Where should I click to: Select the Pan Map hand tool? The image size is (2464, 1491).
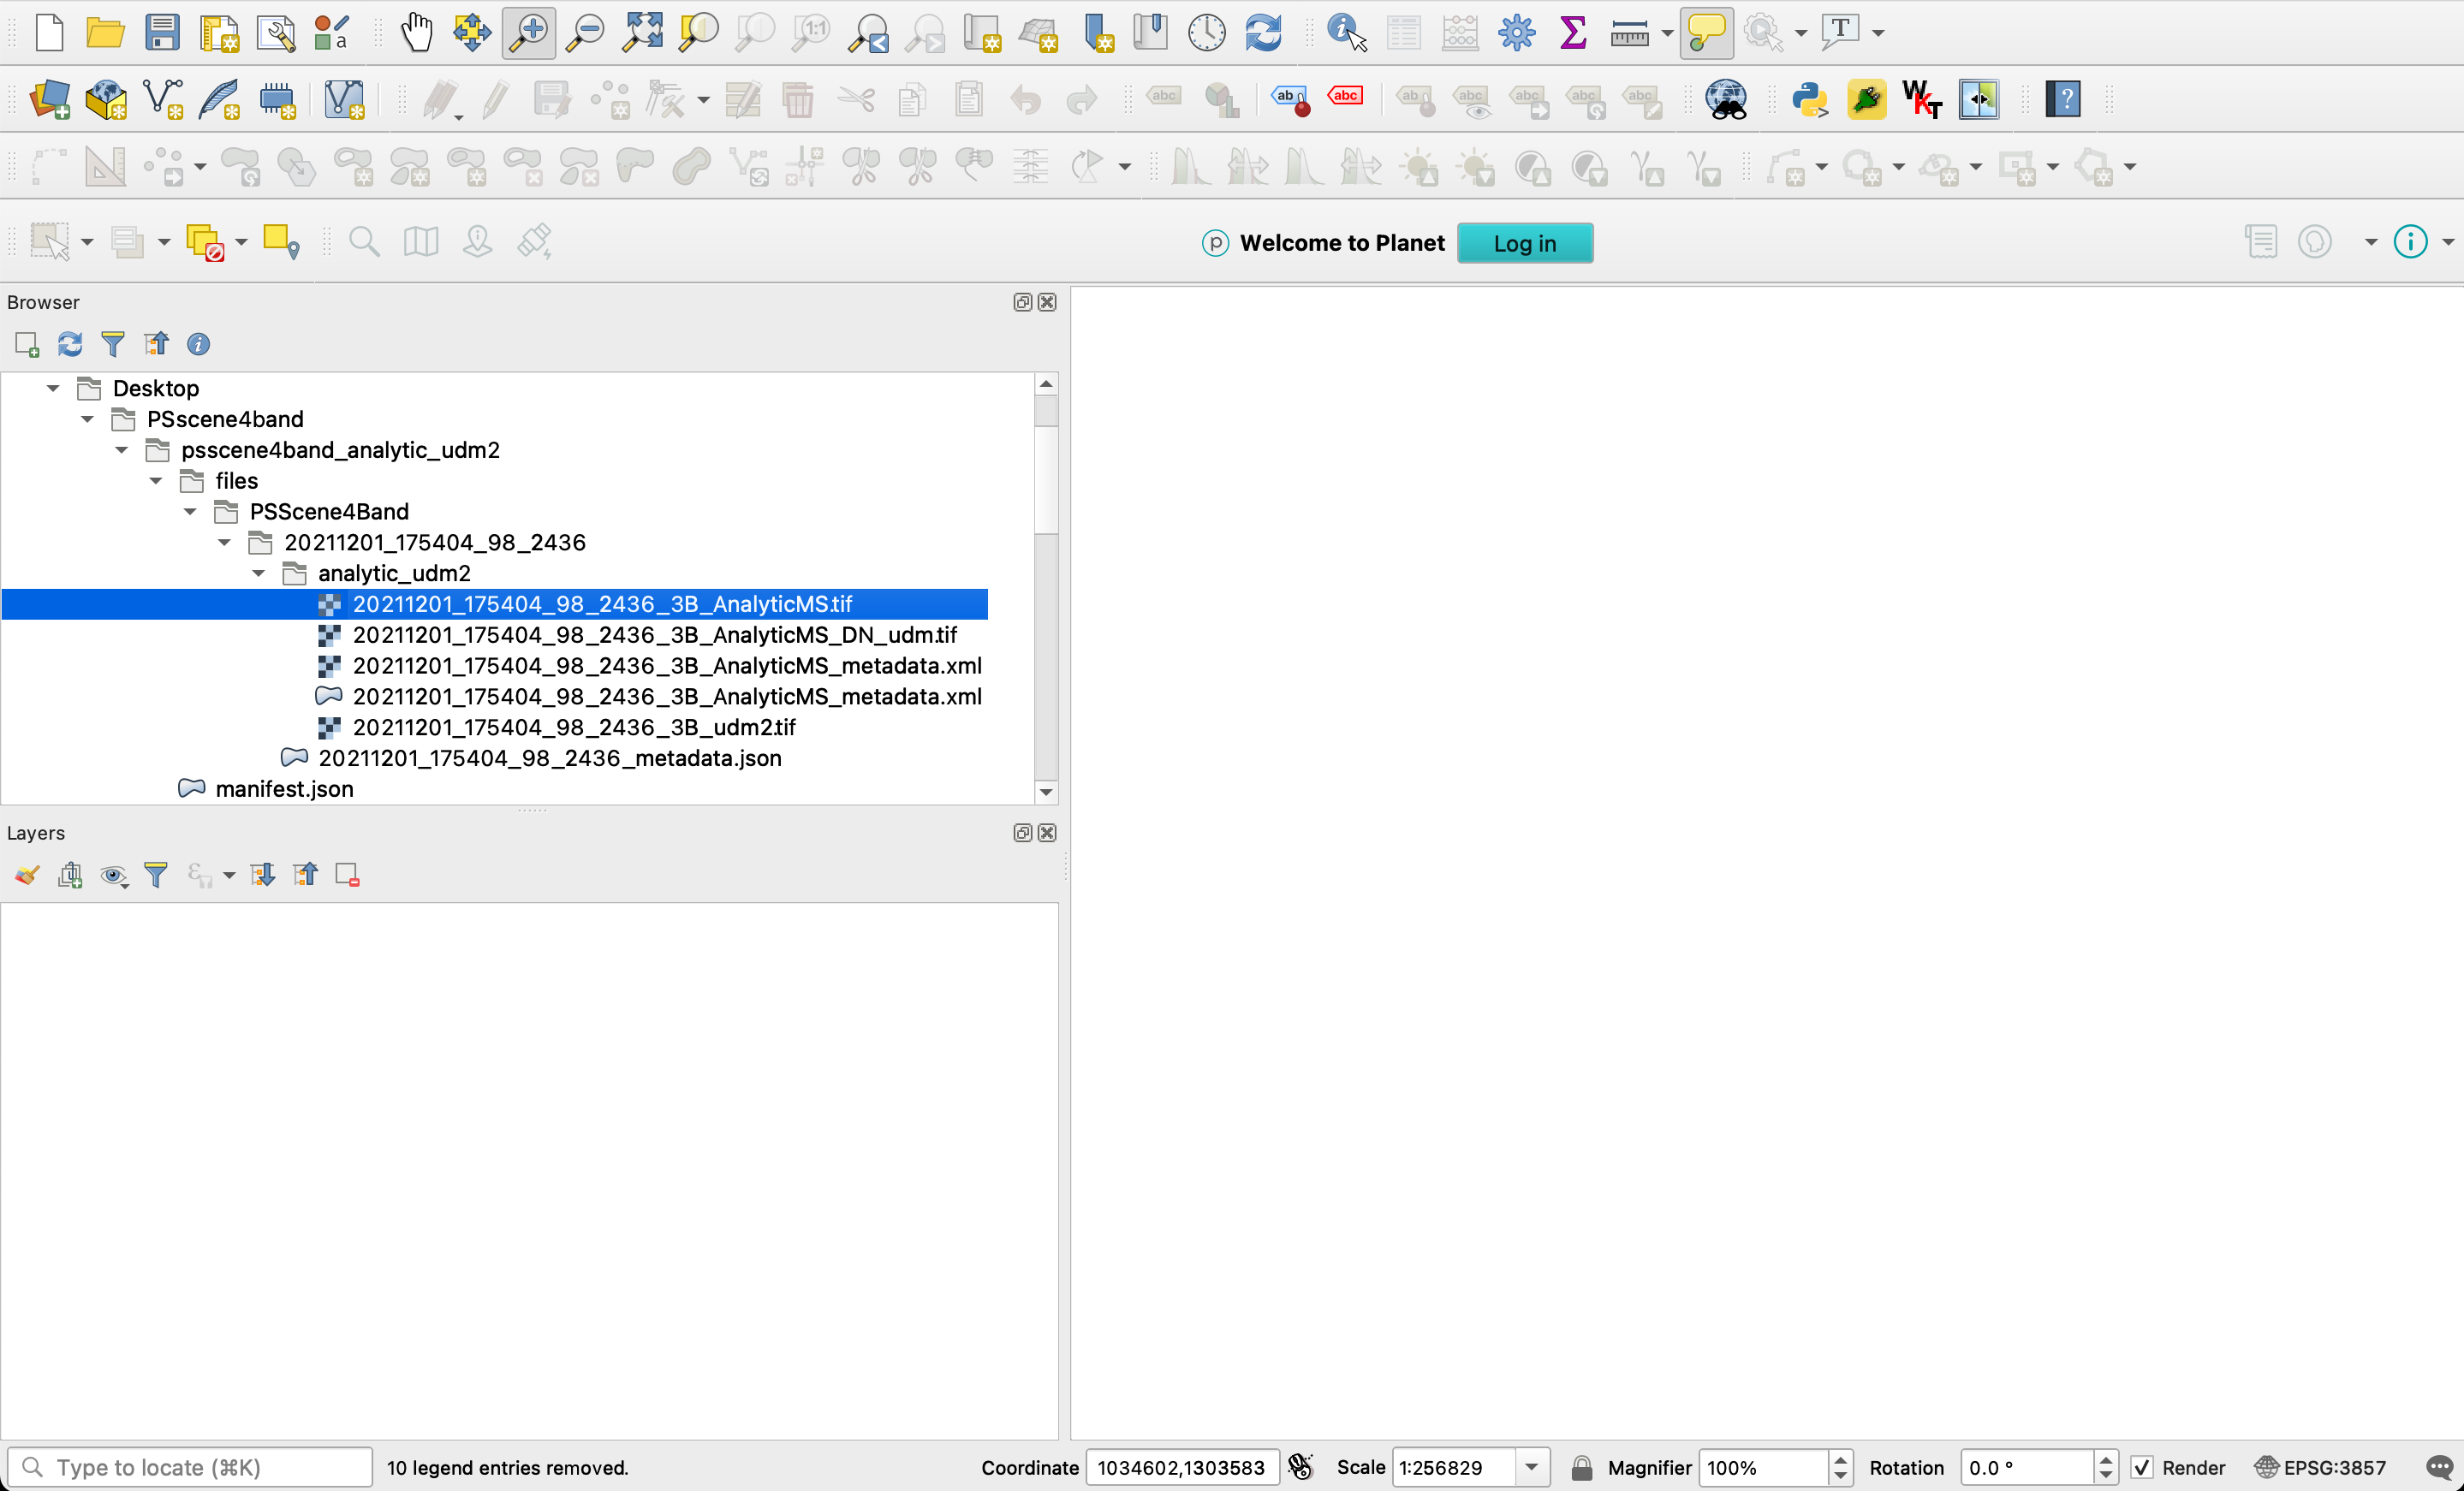click(416, 32)
